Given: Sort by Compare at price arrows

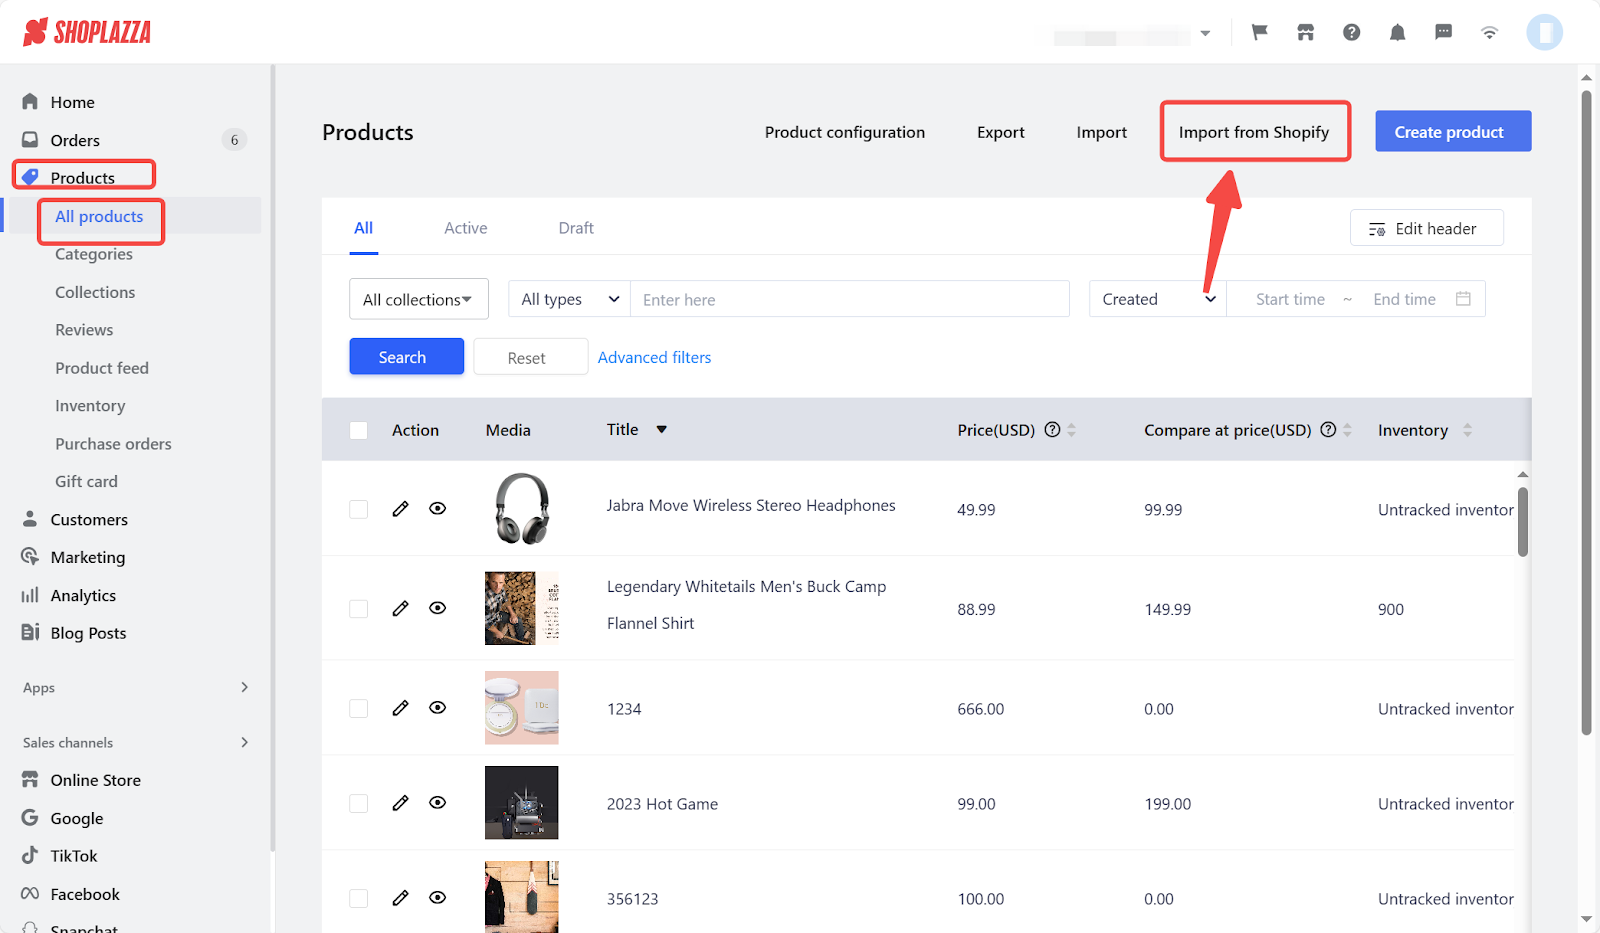Looking at the screenshot, I should click(x=1348, y=430).
